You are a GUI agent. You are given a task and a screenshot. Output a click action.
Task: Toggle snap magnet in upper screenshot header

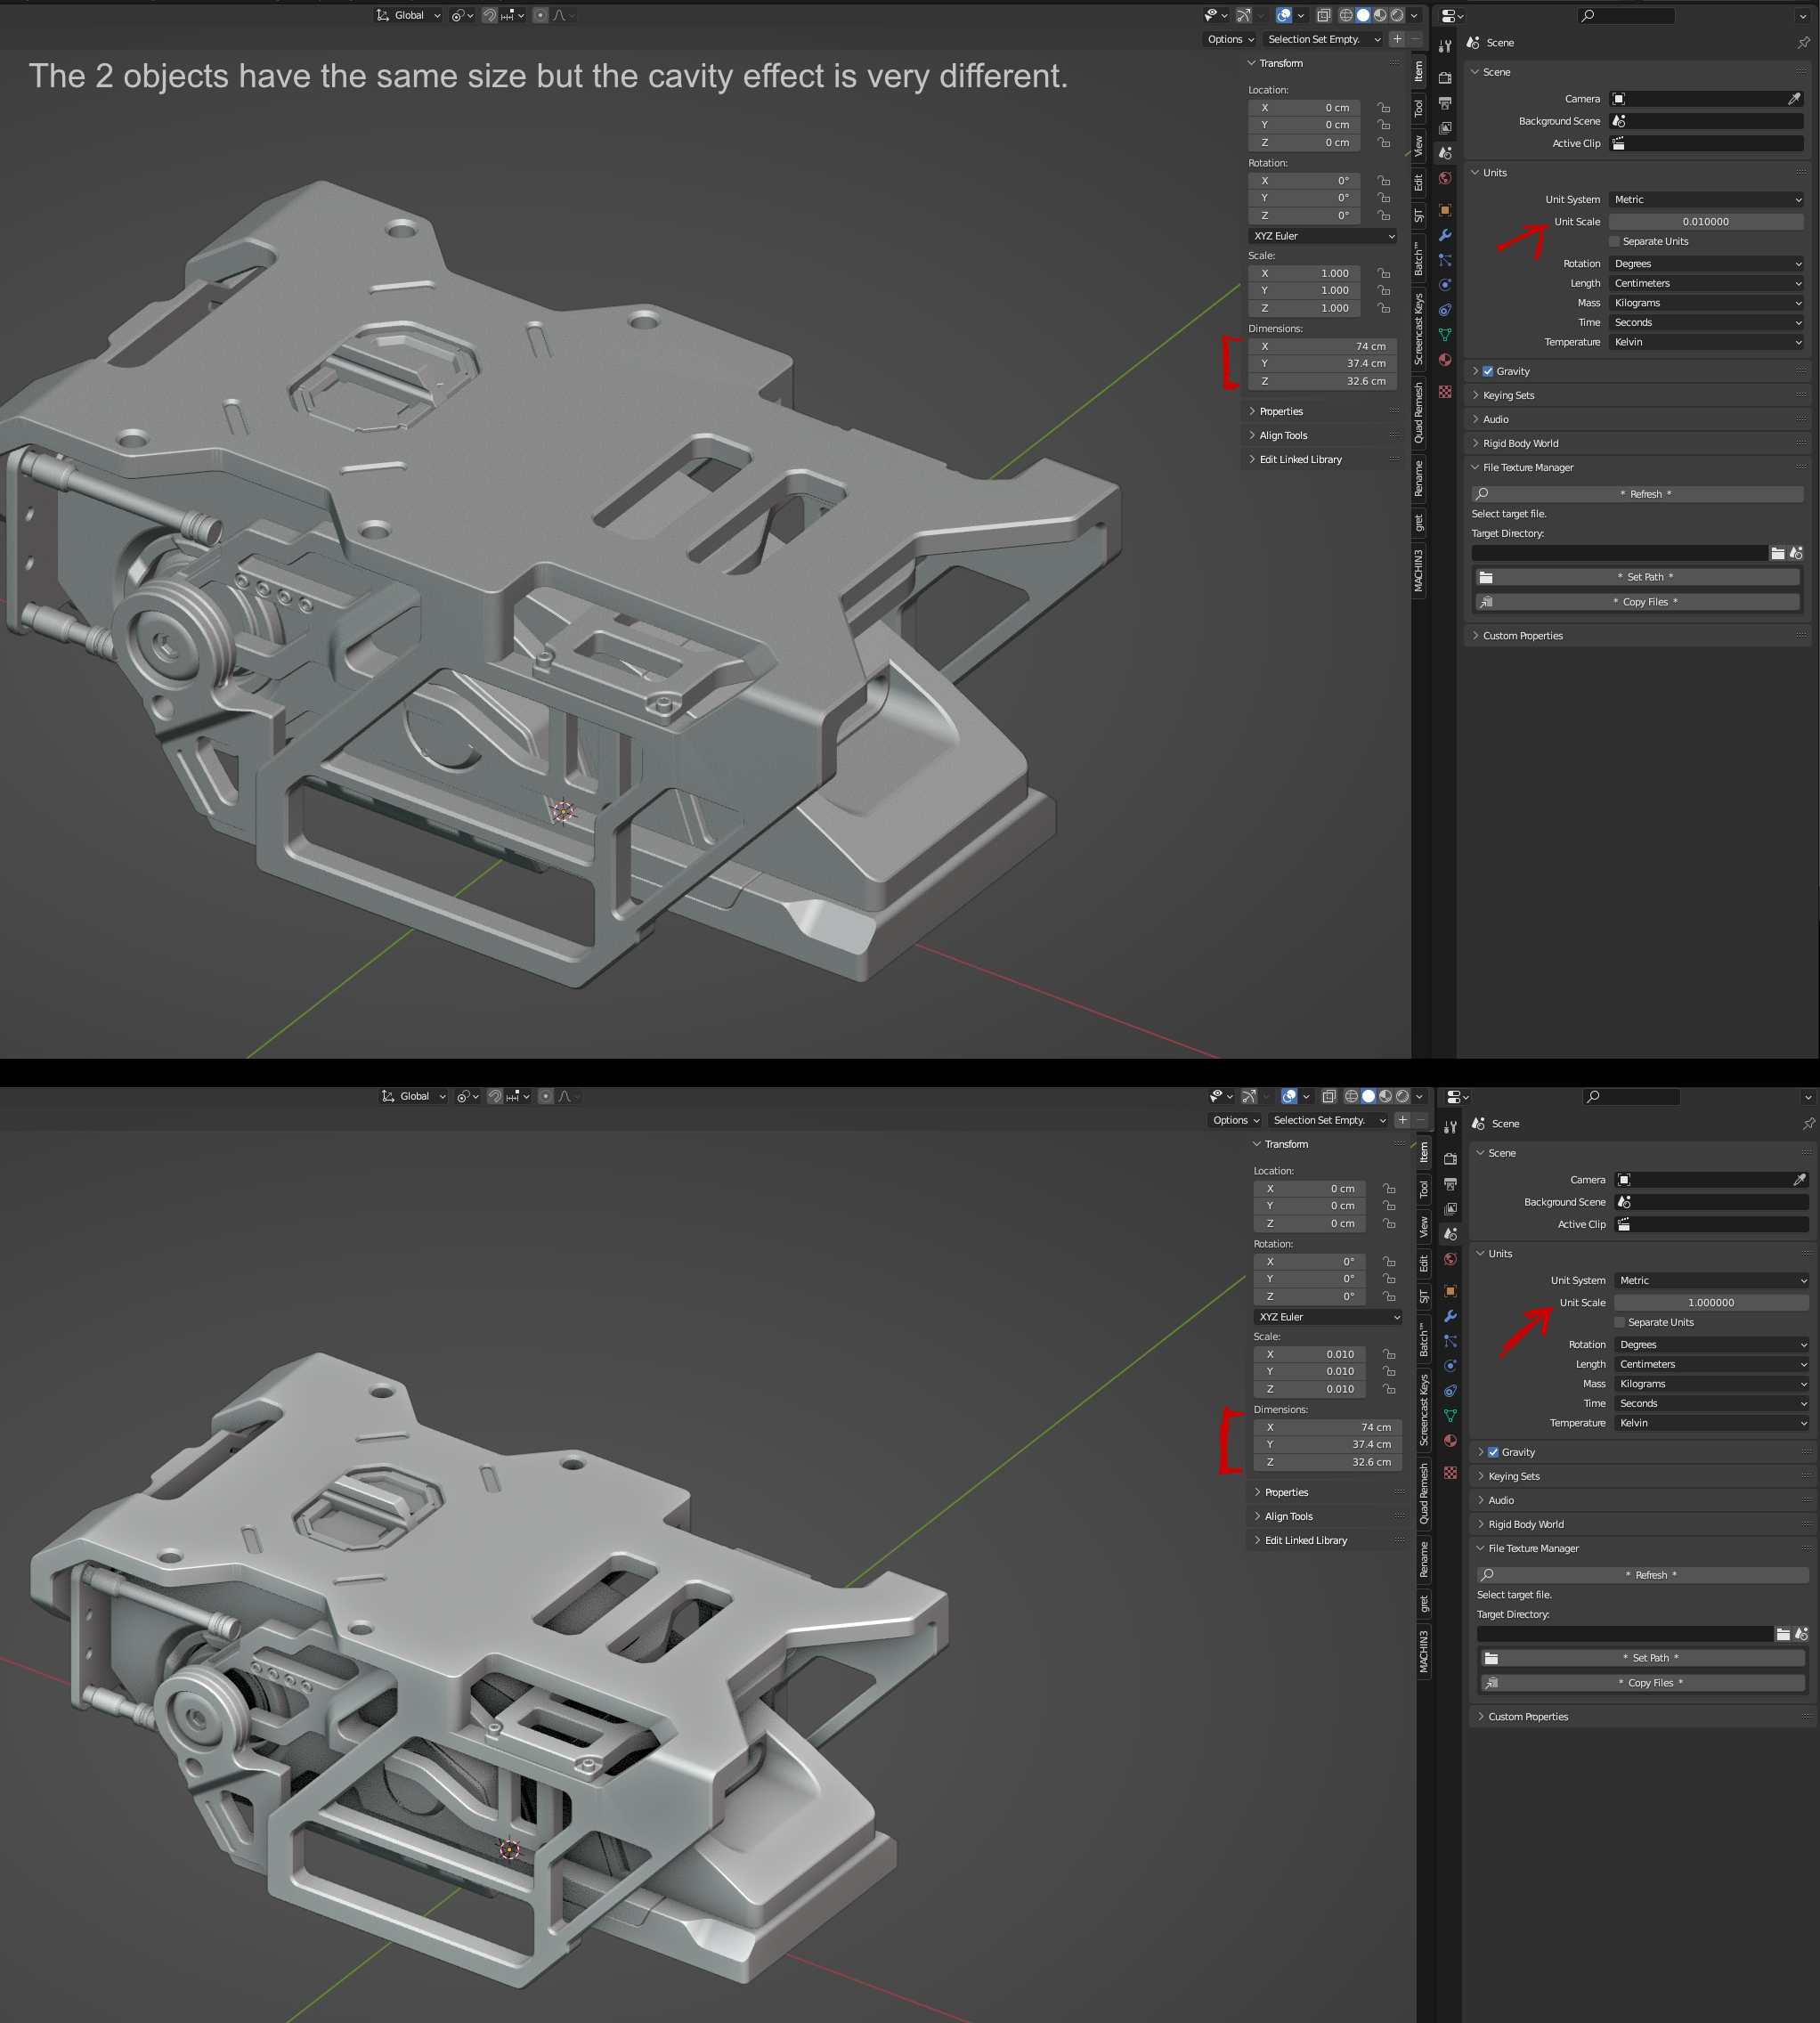click(489, 15)
